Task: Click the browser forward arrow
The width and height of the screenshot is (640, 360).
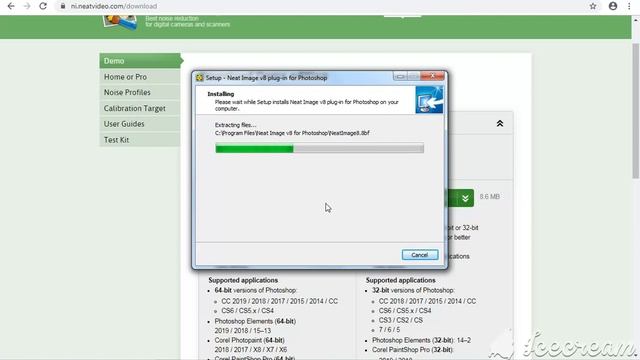Action: pos(27,6)
